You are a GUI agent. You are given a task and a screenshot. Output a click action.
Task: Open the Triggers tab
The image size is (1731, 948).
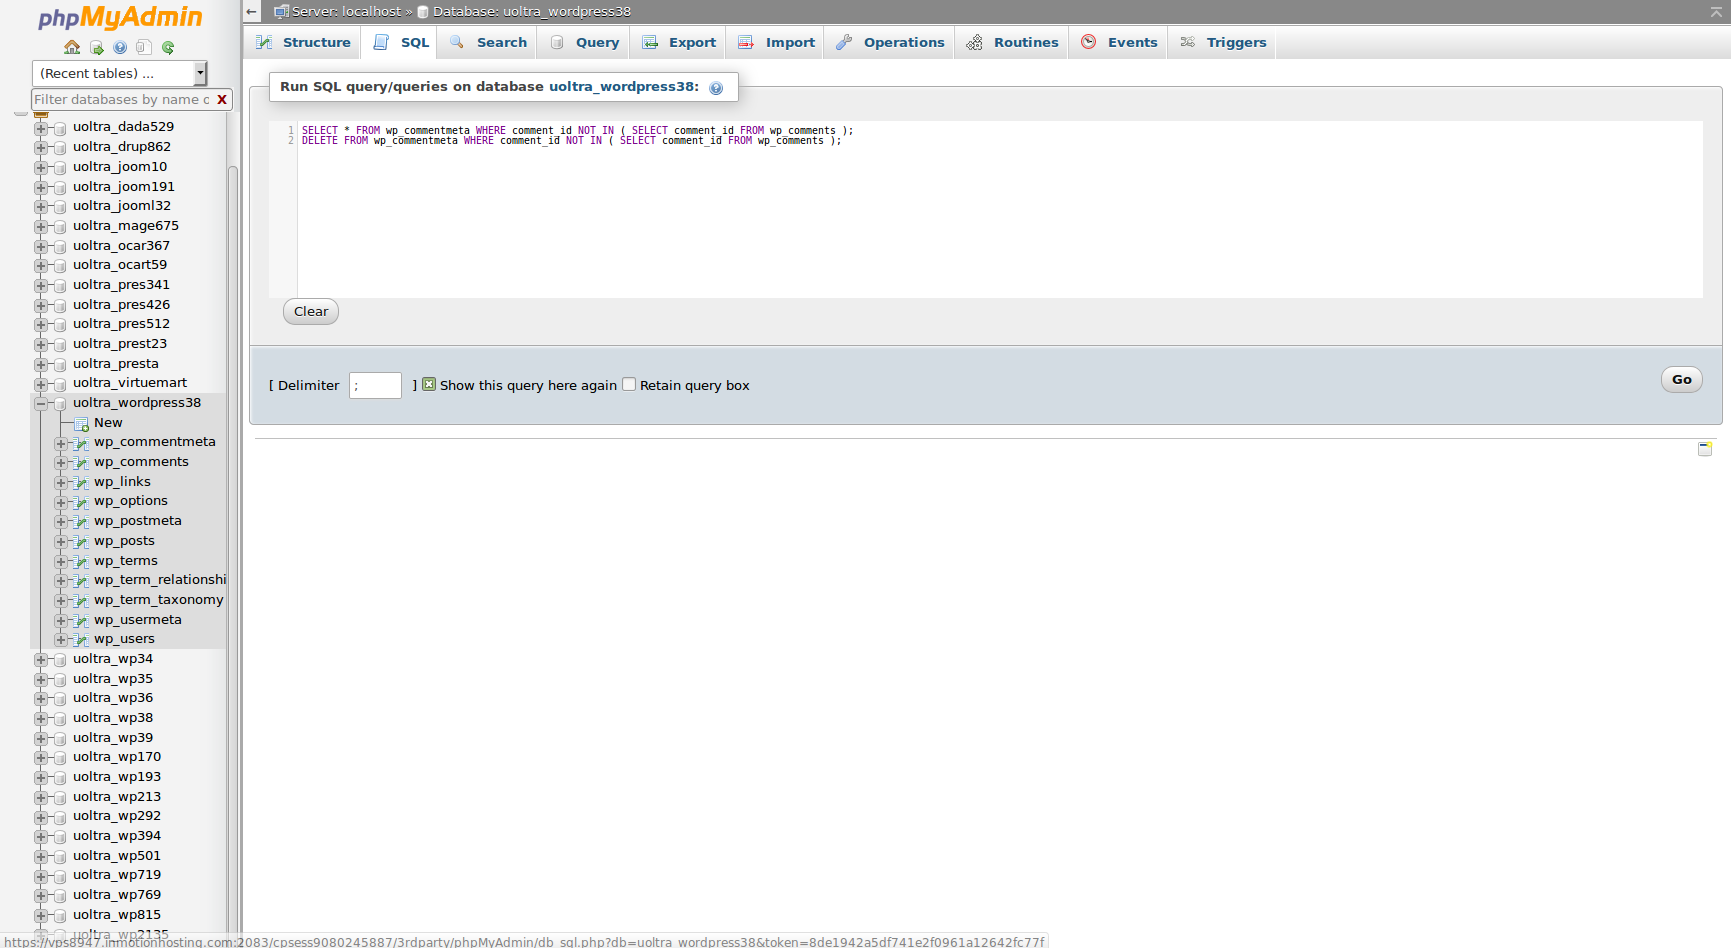[1223, 42]
